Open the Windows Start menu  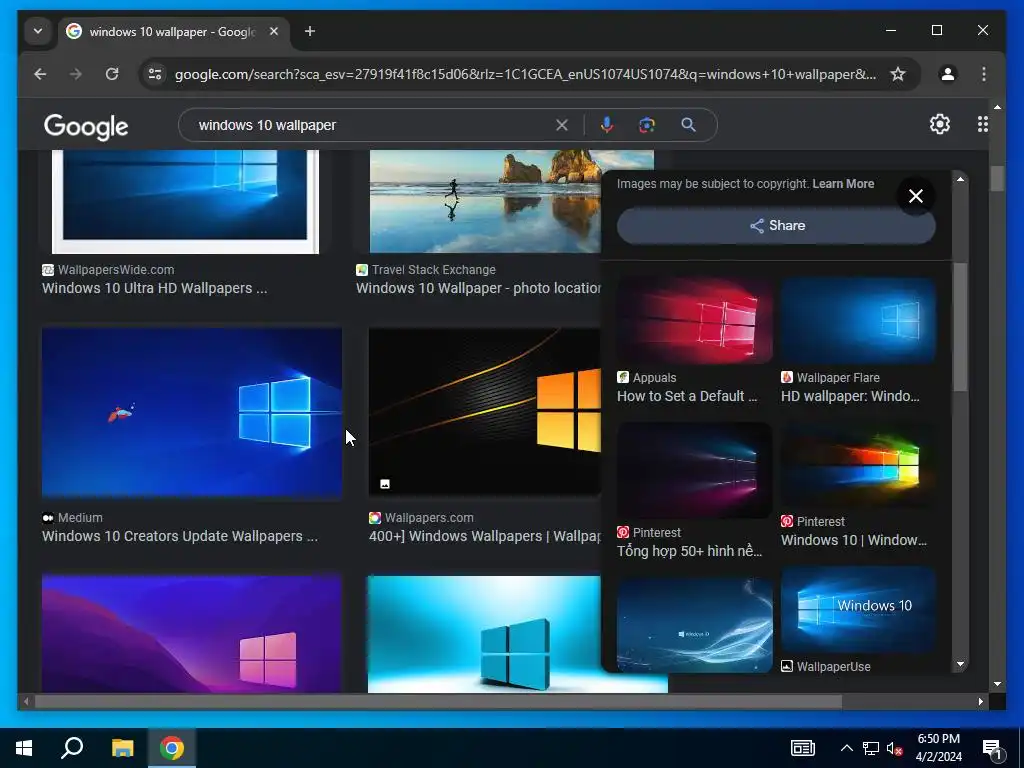point(24,748)
